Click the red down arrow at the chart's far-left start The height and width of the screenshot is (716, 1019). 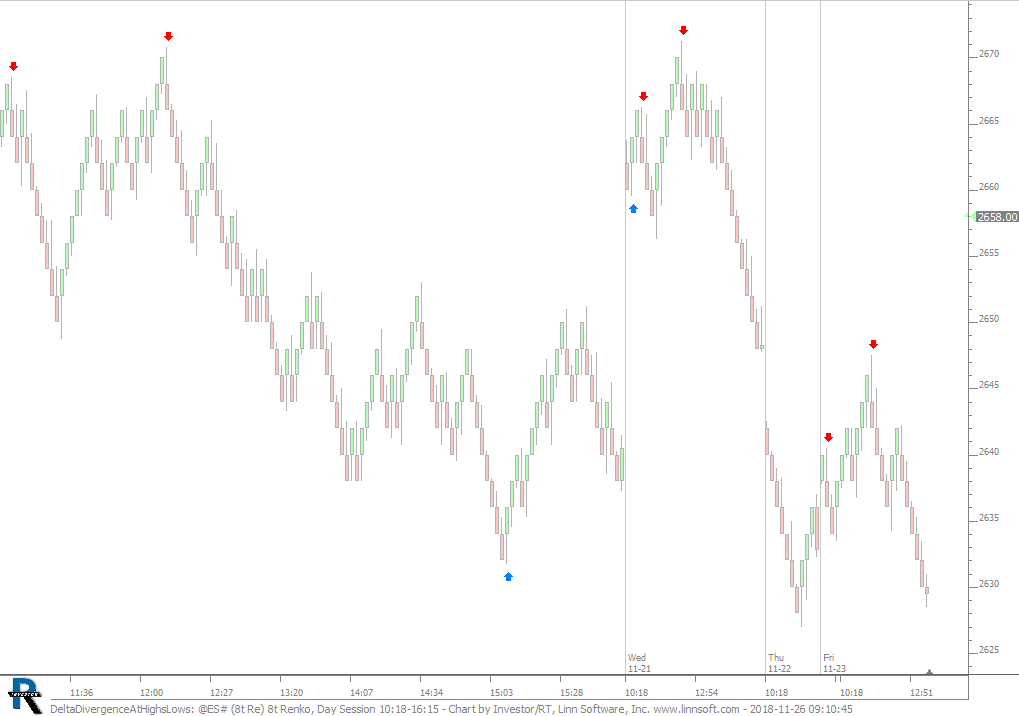[x=14, y=66]
